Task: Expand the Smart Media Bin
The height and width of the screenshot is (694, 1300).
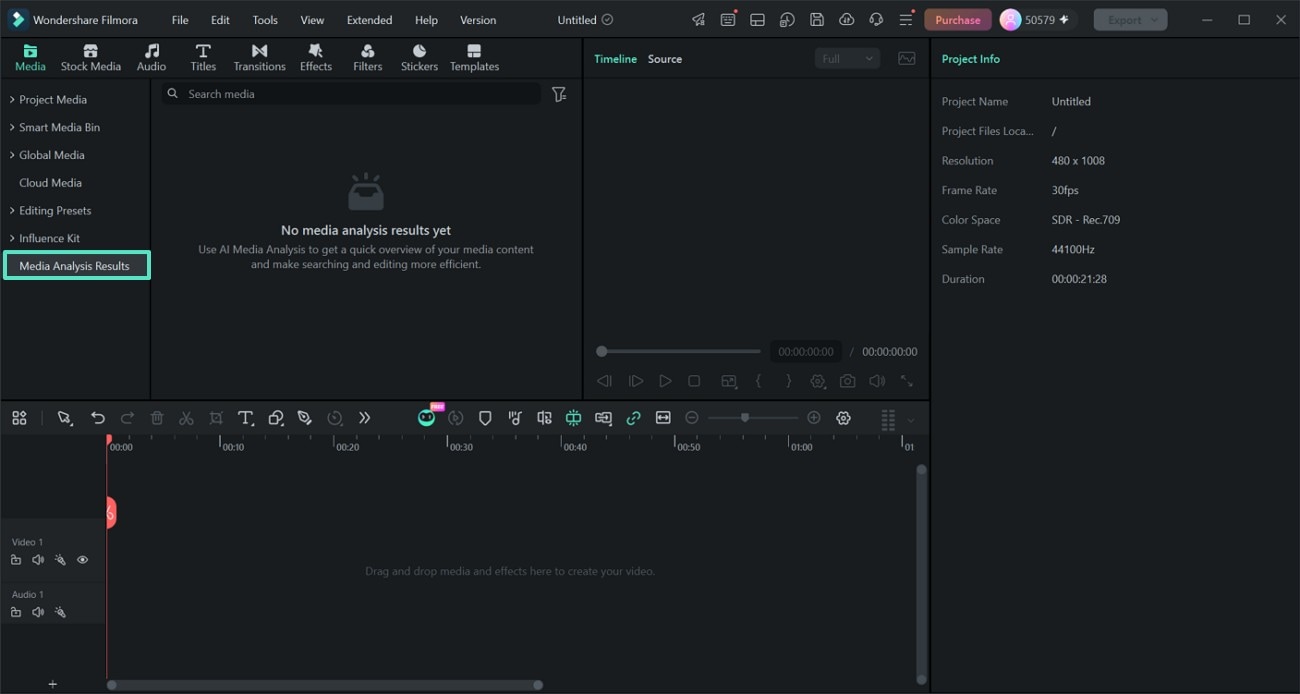Action: [12, 128]
